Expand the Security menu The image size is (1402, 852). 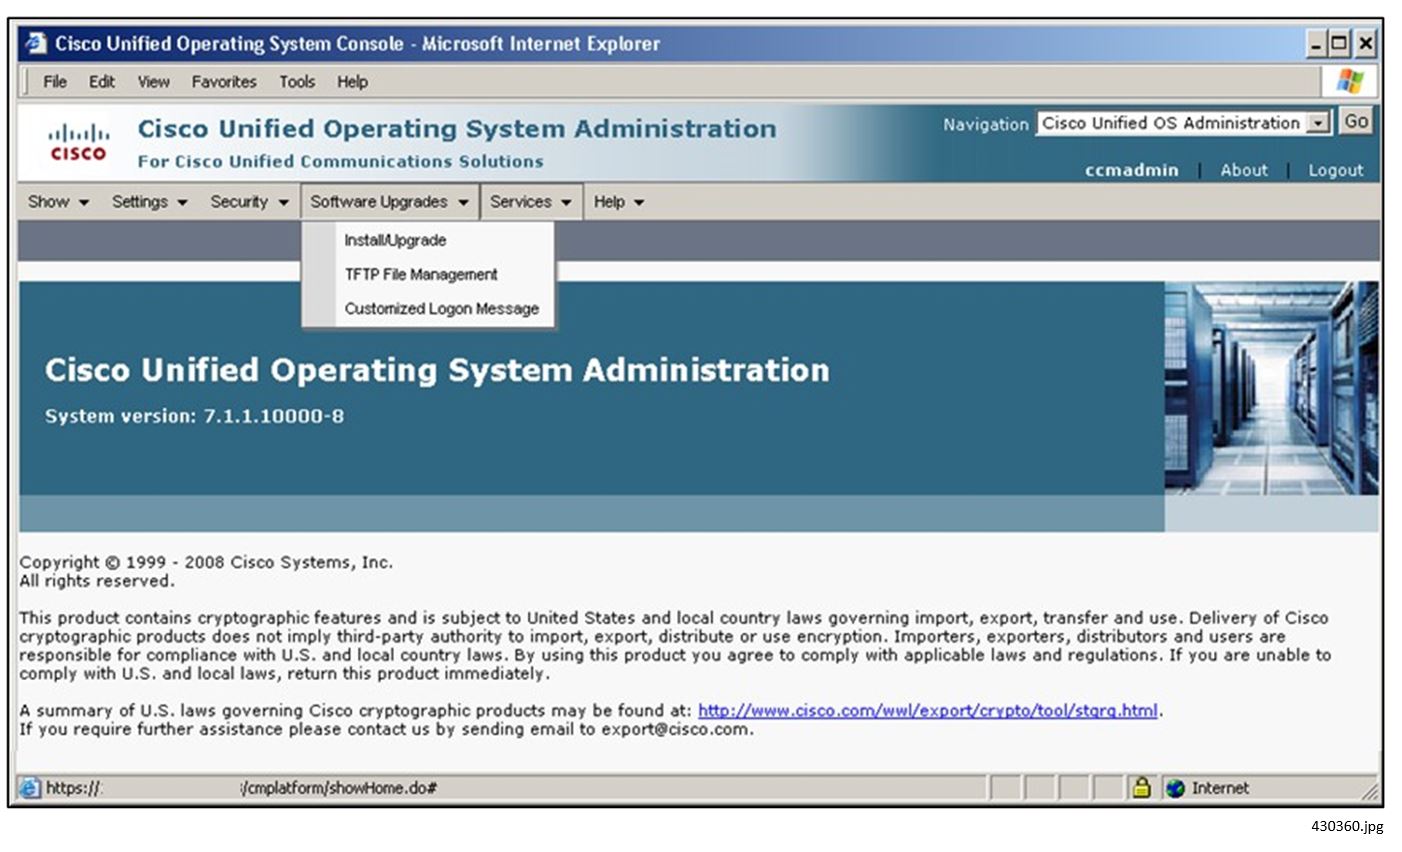[249, 202]
